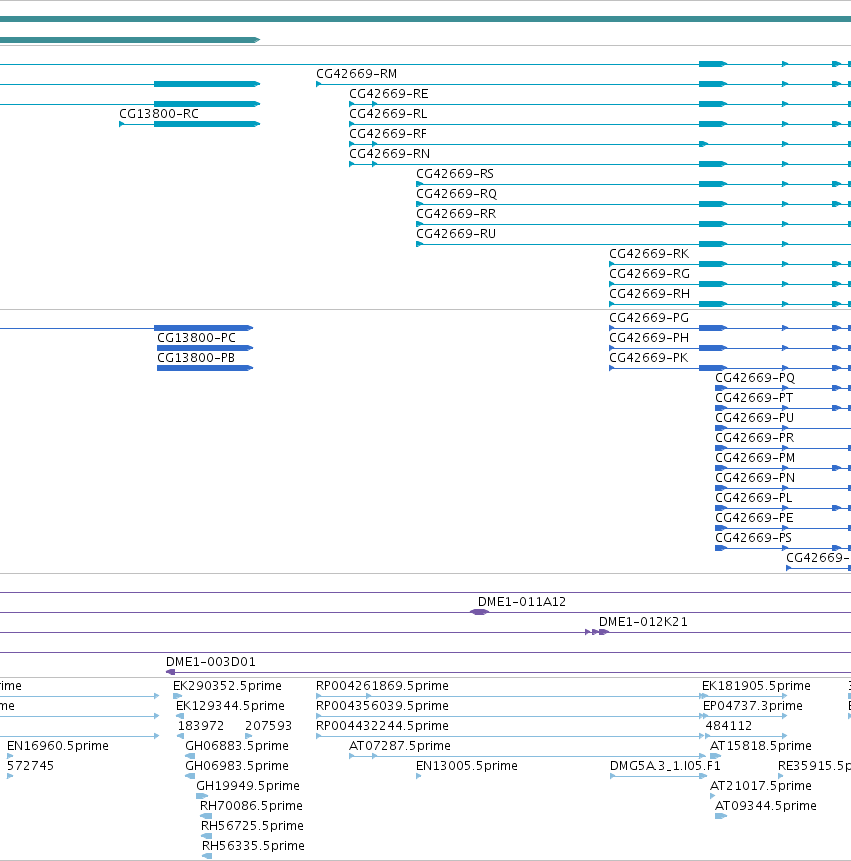Click the 207593 feature label
Screen dimensions: 851x861
(x=268, y=726)
